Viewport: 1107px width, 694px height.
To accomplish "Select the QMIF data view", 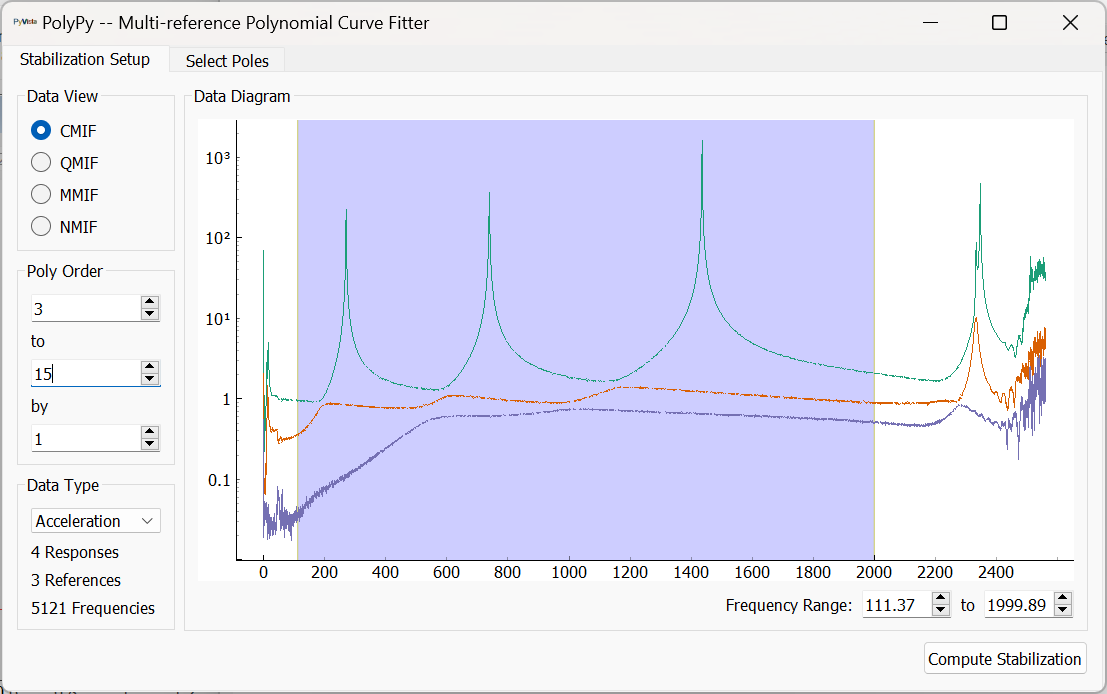I will [40, 162].
